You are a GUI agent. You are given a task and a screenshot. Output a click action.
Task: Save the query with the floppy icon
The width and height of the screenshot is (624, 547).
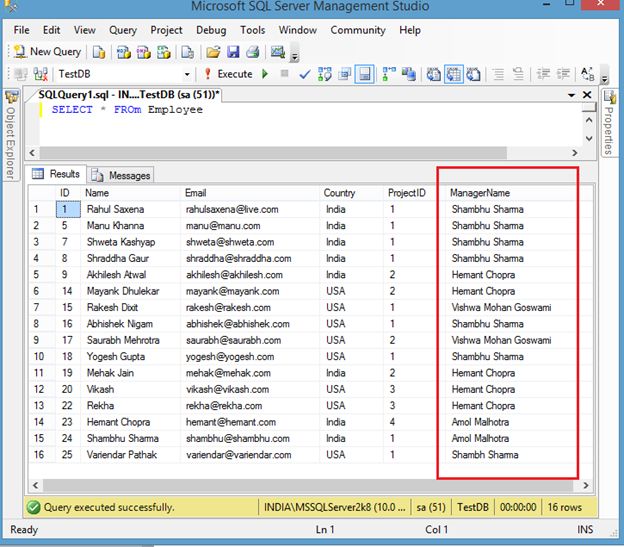pos(233,52)
